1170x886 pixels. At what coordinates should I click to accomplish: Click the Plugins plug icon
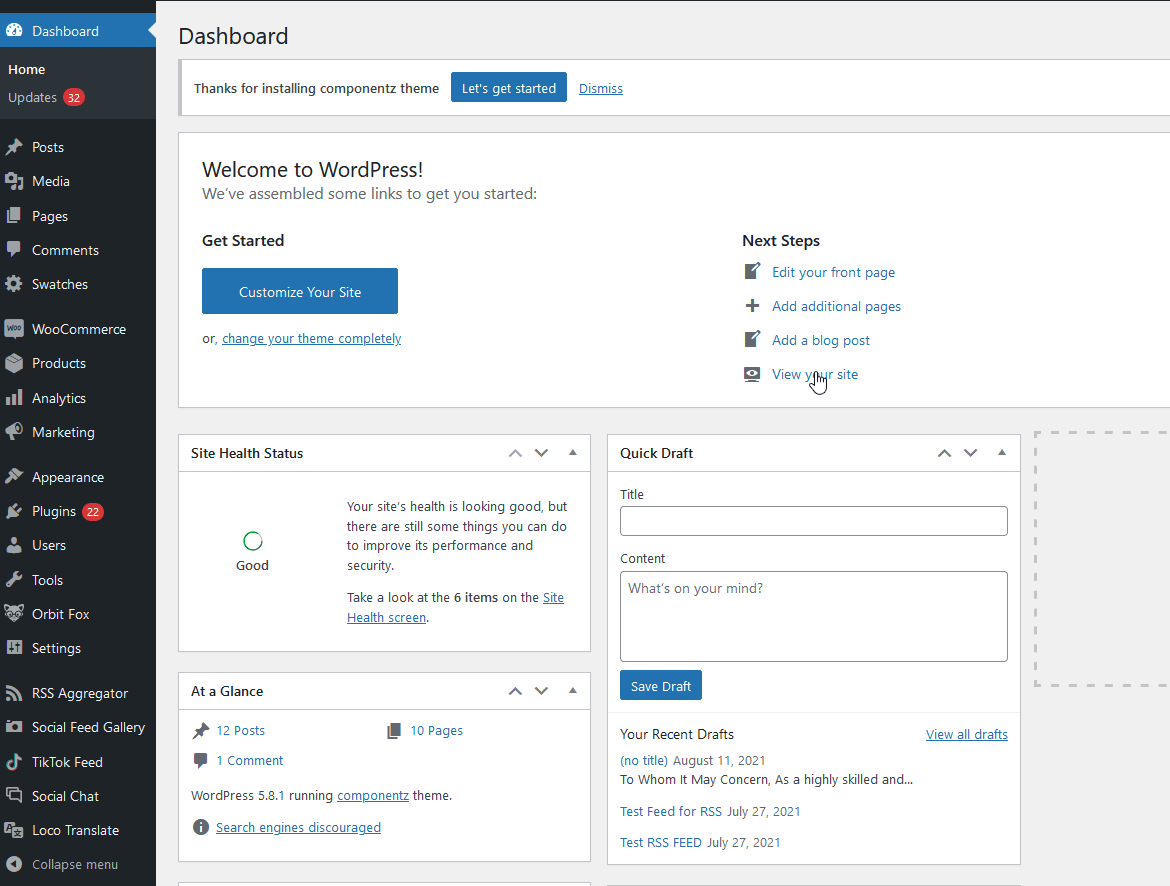(x=14, y=511)
